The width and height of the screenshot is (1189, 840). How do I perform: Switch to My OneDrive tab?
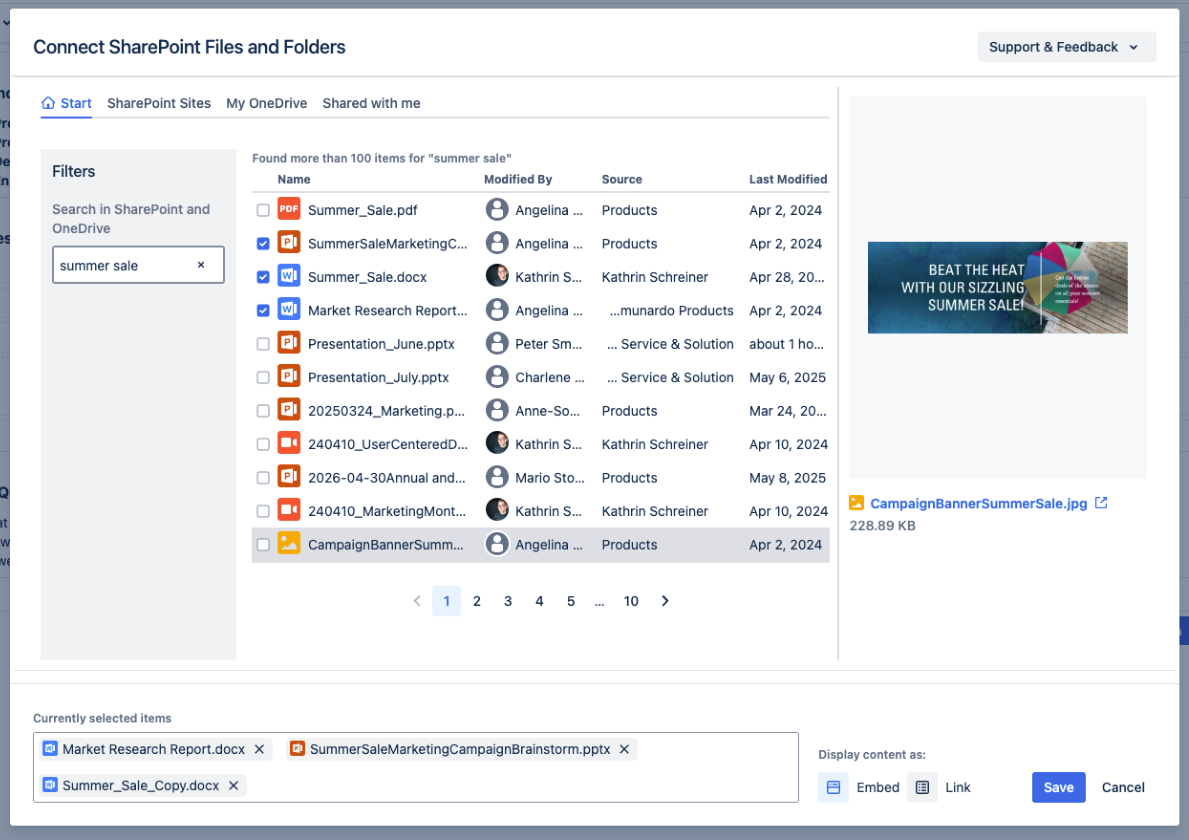266,103
